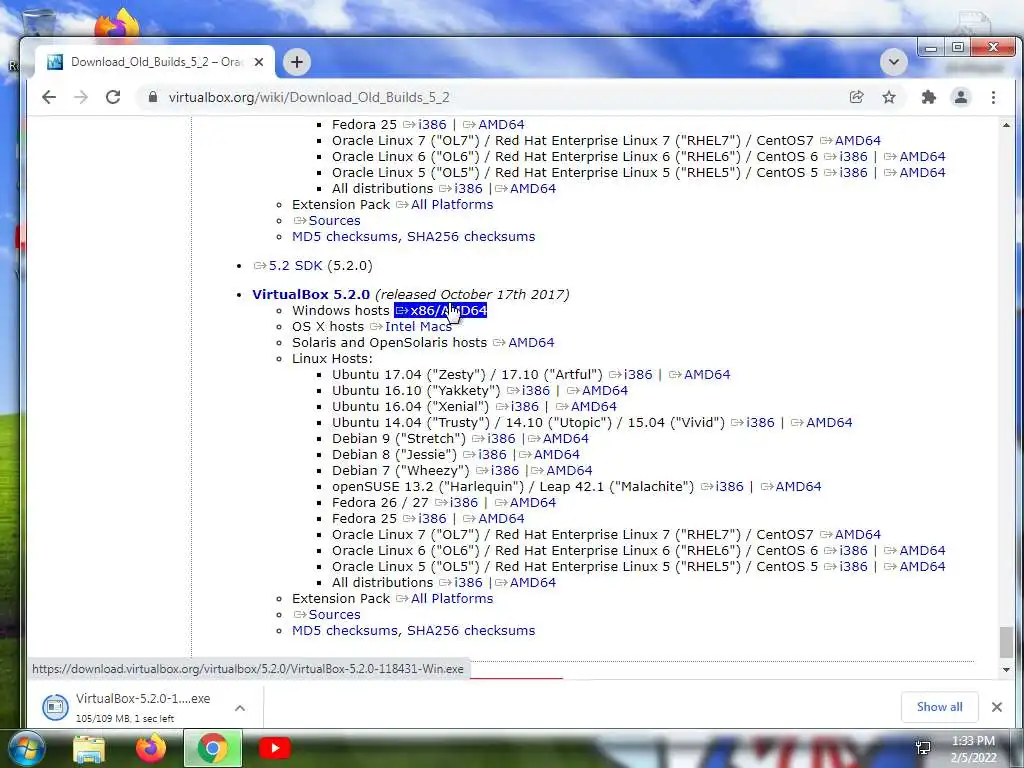The image size is (1024, 768).
Task: Click lower Oracle Linux 5 AMD64 link
Action: click(915, 566)
